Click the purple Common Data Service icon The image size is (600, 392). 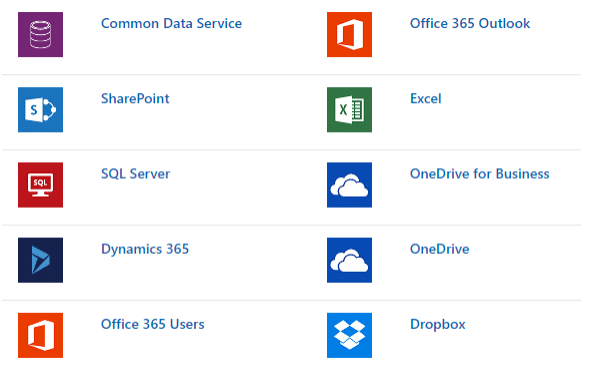pyautogui.click(x=41, y=34)
